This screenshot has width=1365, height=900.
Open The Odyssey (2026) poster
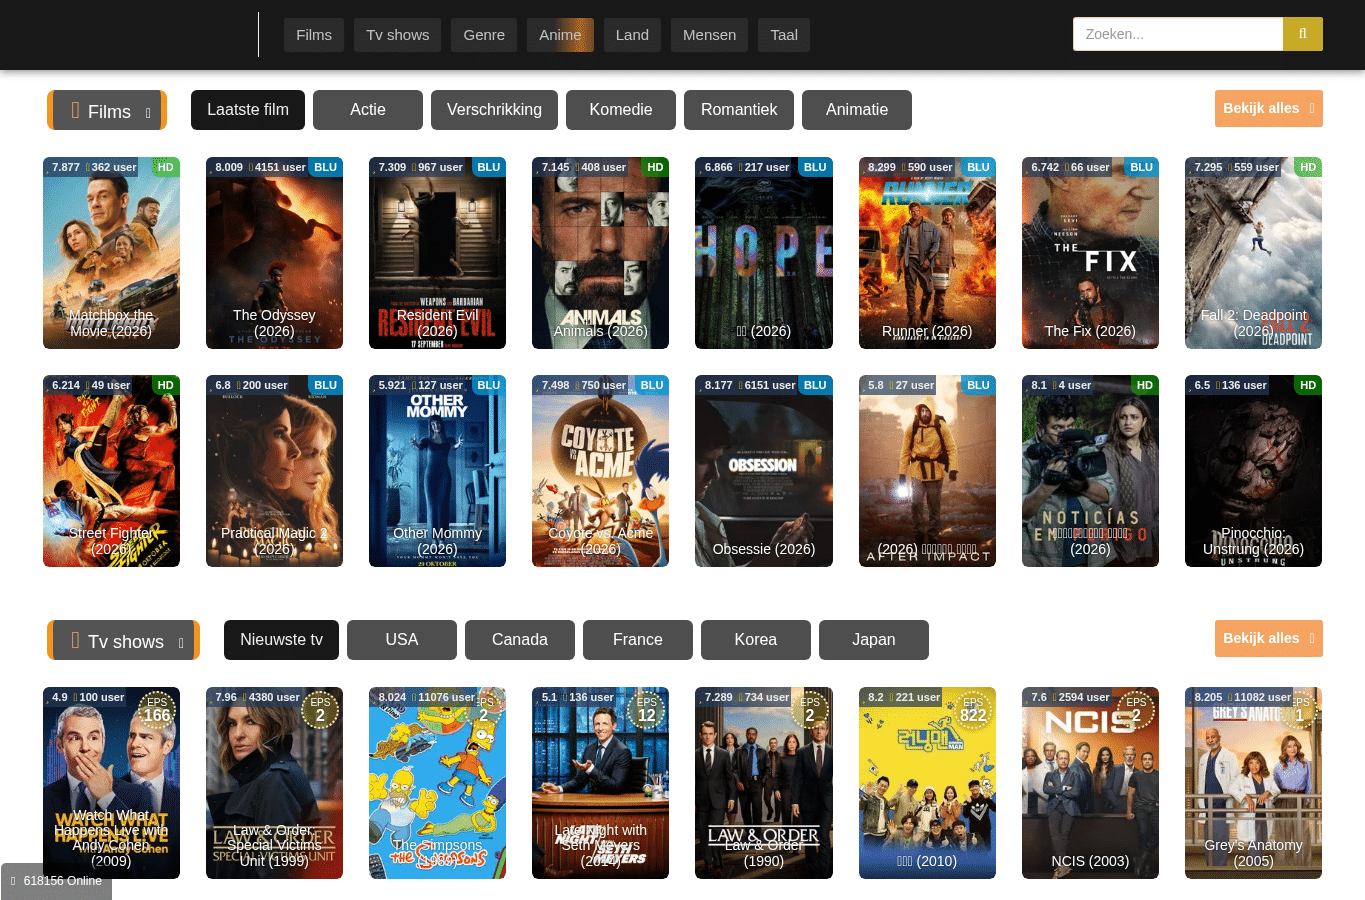pyautogui.click(x=274, y=253)
